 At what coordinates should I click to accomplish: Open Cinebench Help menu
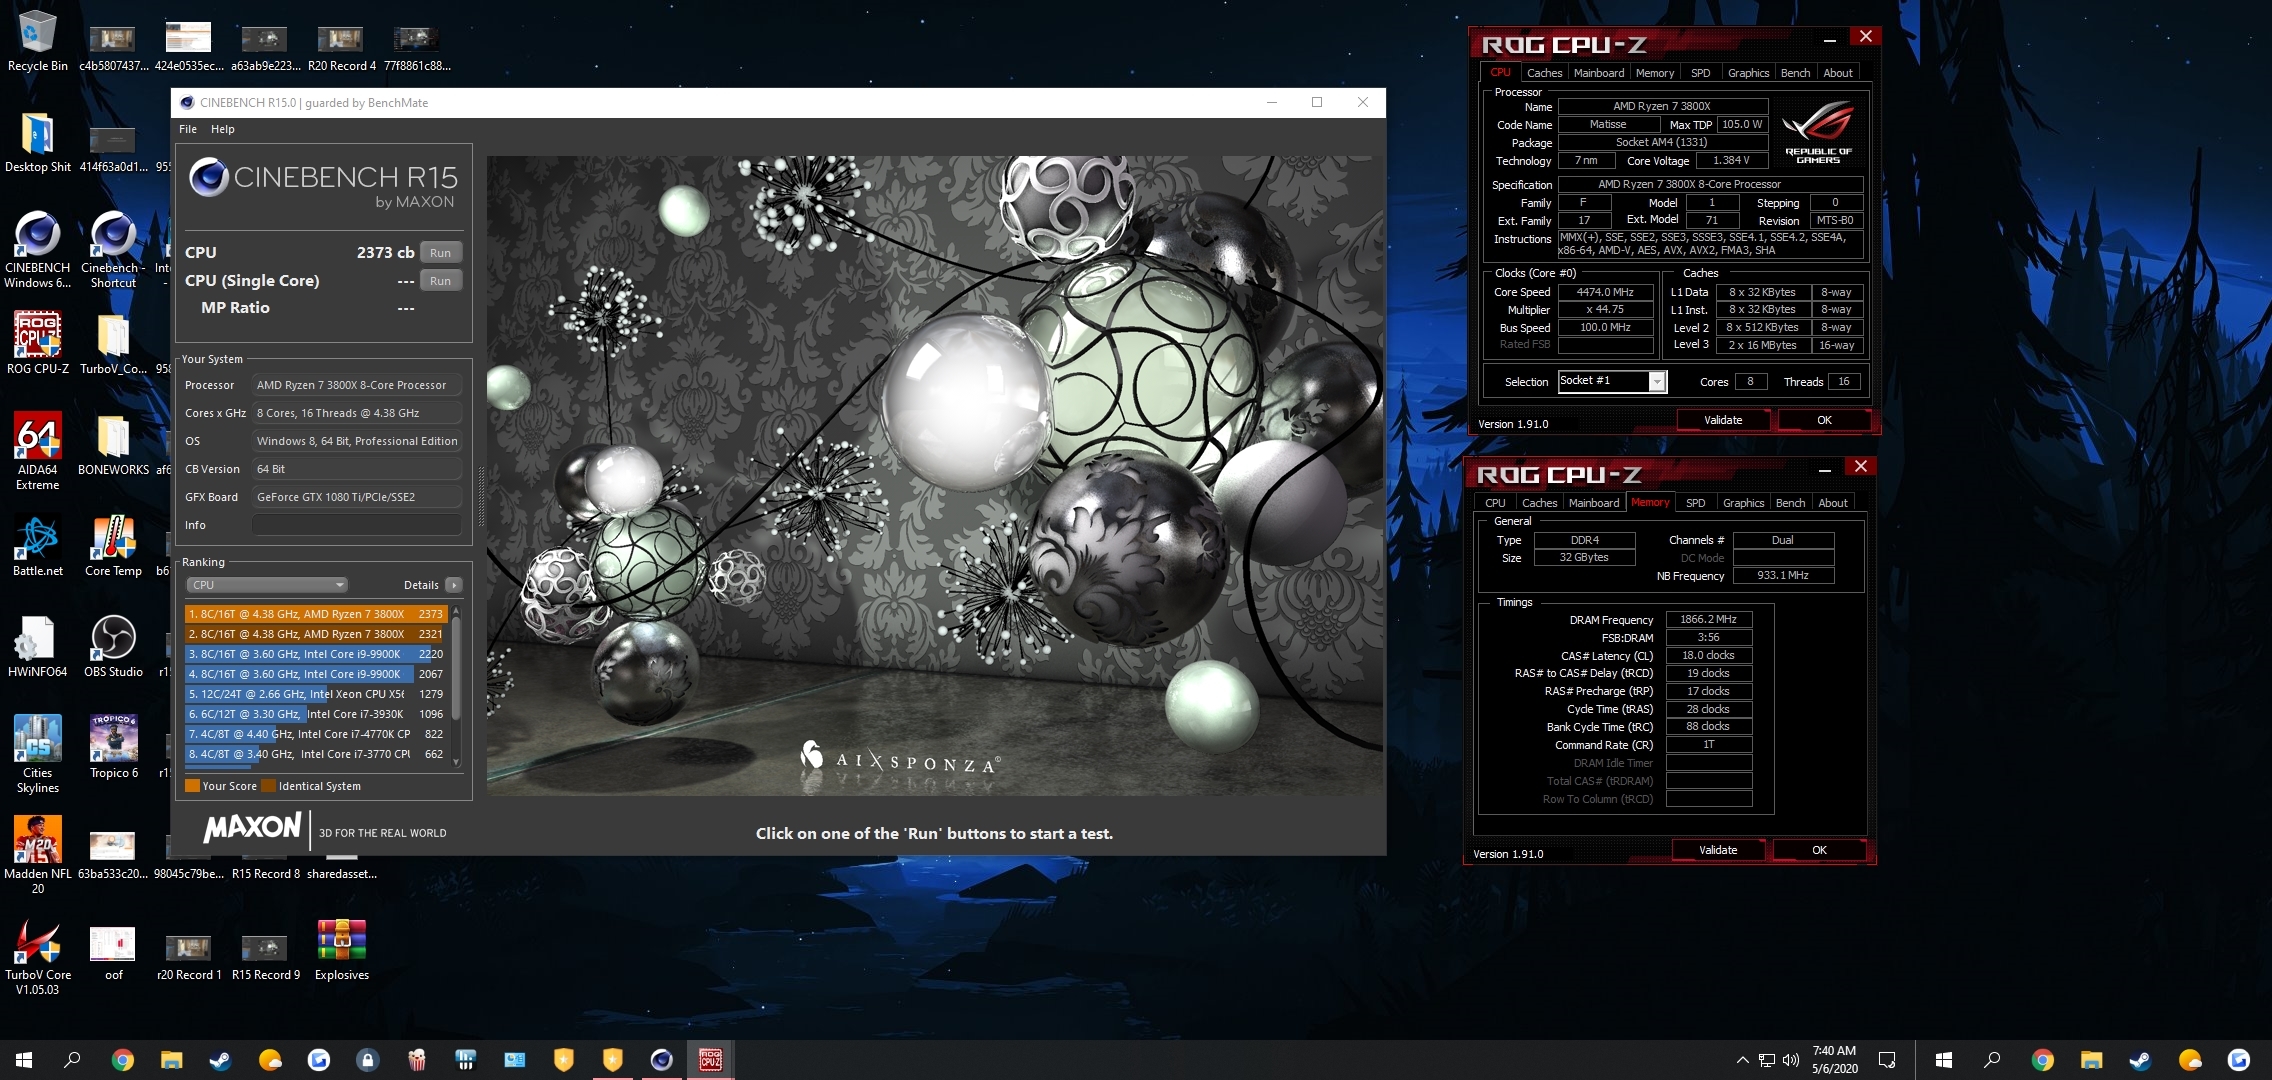click(x=222, y=129)
